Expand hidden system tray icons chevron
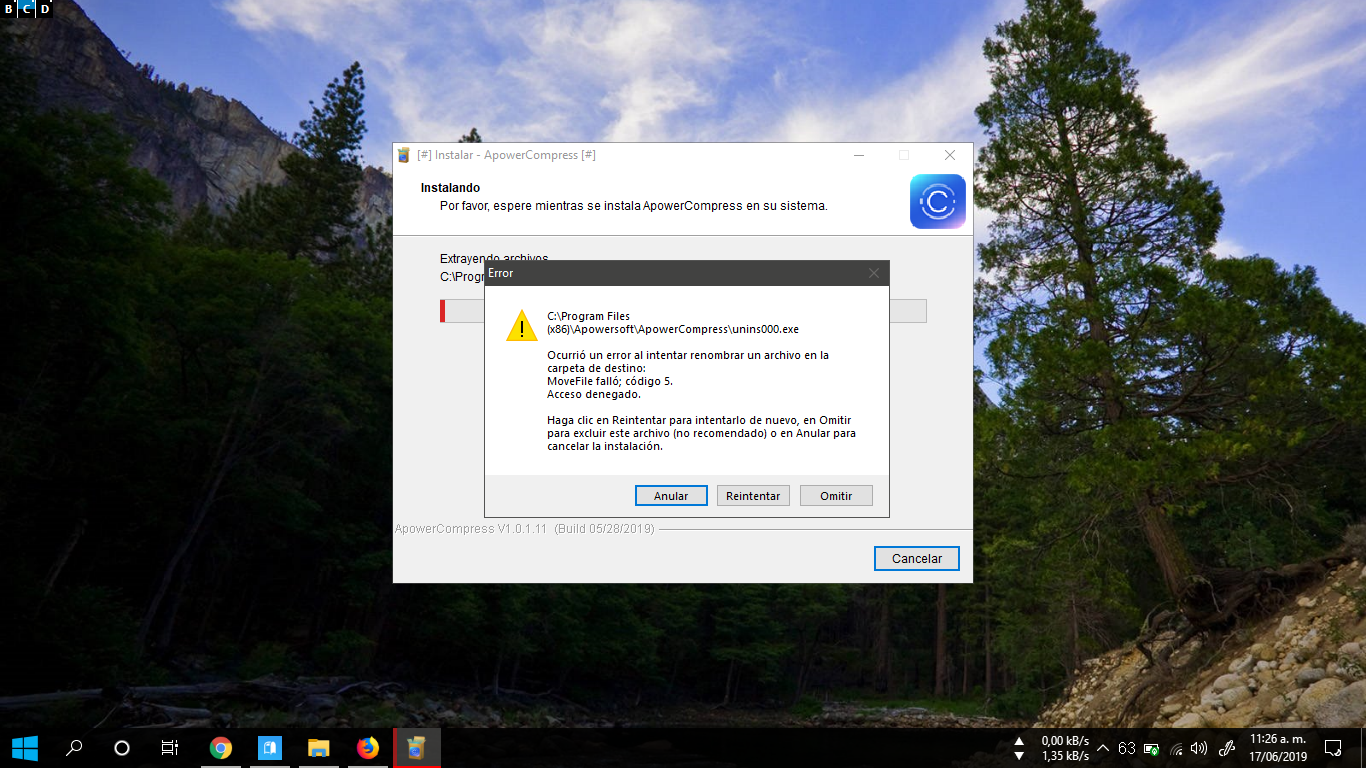1366x768 pixels. click(x=1103, y=748)
